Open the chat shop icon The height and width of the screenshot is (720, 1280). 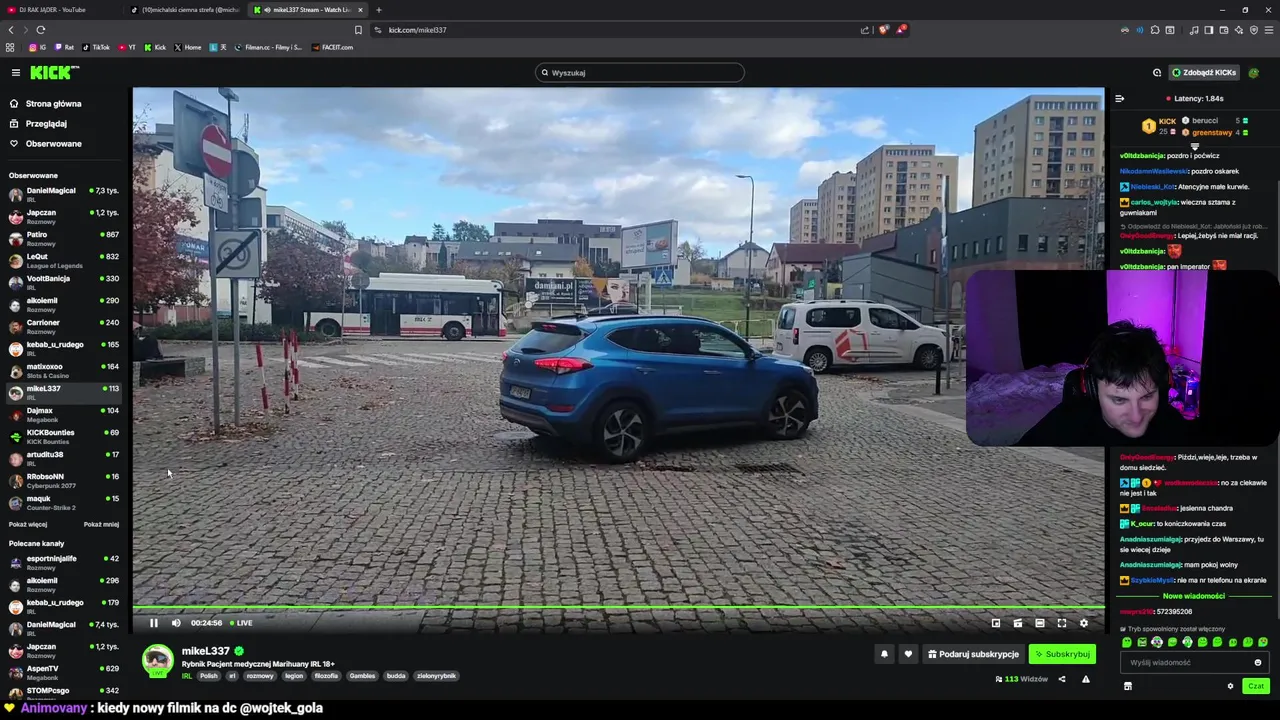coord(1128,686)
